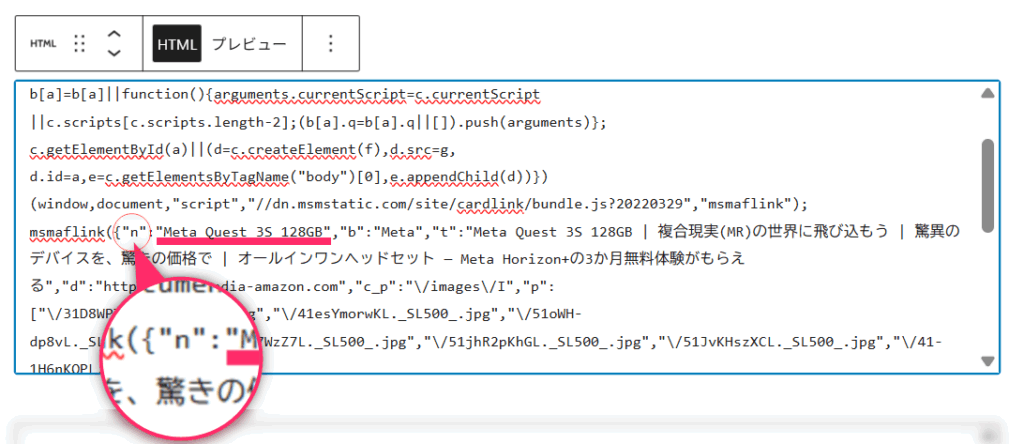Click the text "Meta Quest 3S 128GB" after "n"
Viewport: 1024px width, 444px height.
pyautogui.click(x=245, y=232)
